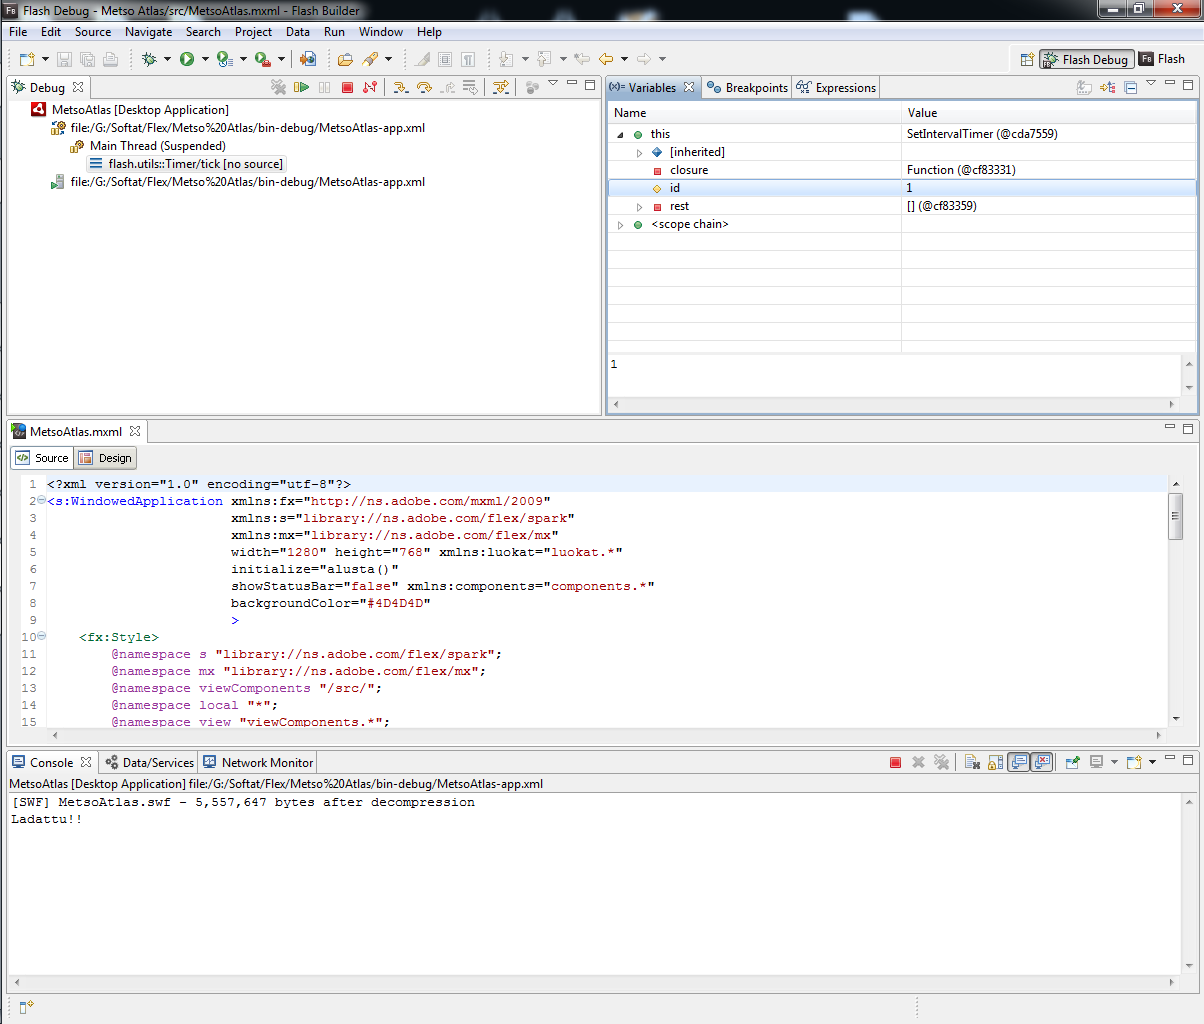Select MetsoAtlas [Desktop Application] launch node
Viewport: 1204px width, 1024px height.
point(130,110)
